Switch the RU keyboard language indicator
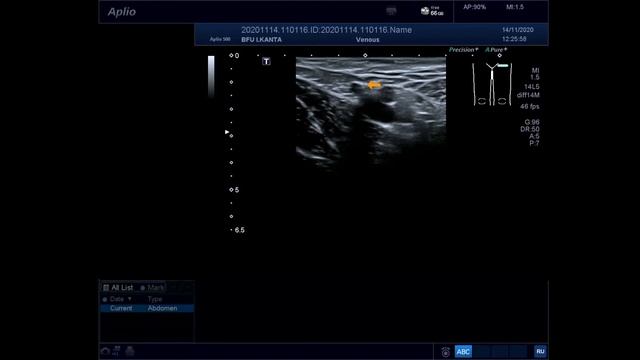Image resolution: width=640 pixels, height=360 pixels. [x=540, y=351]
